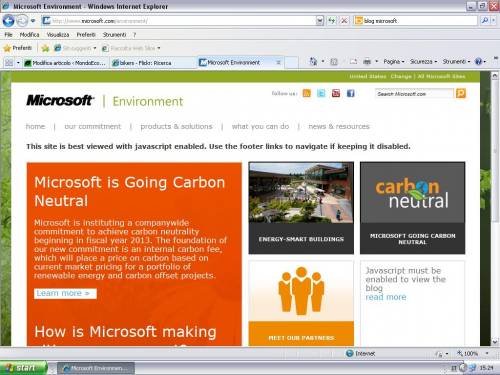This screenshot has width=500, height=375.
Task: Click the 'Search Microsoft.com' input field
Action: tap(414, 94)
